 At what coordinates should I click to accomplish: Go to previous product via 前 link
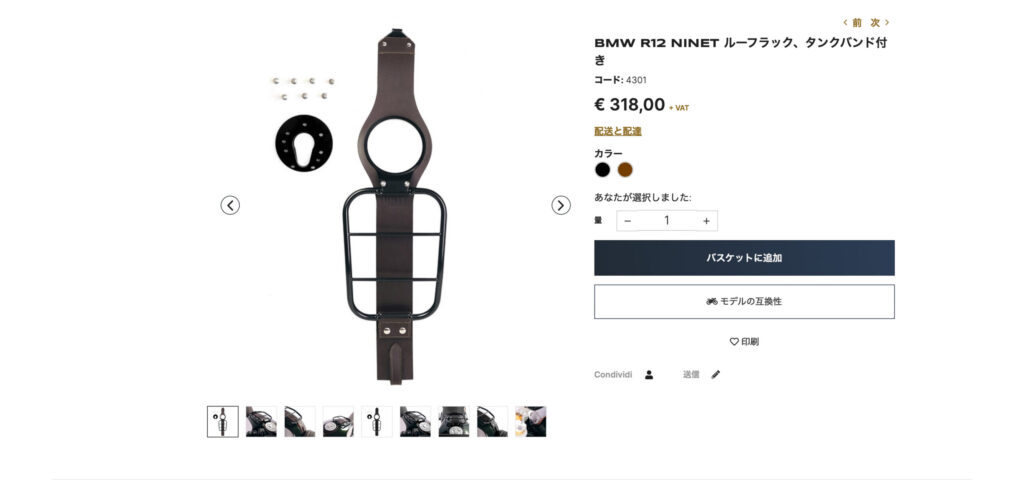852,22
